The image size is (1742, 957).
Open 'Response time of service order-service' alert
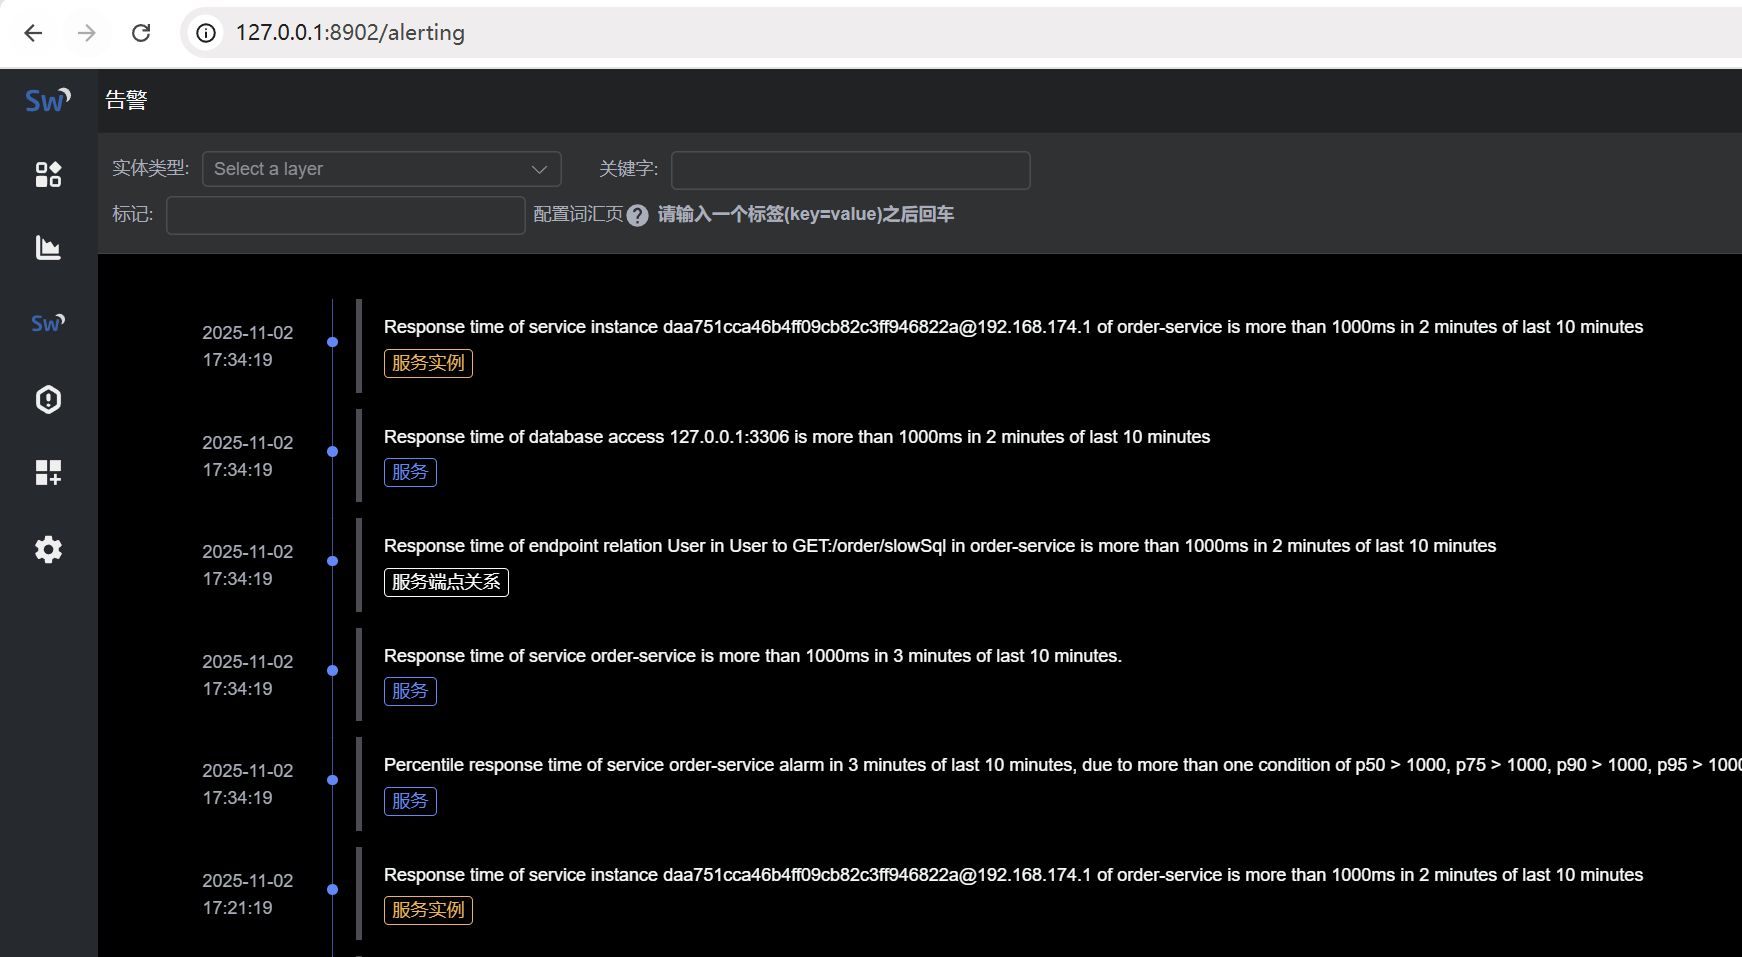click(753, 656)
